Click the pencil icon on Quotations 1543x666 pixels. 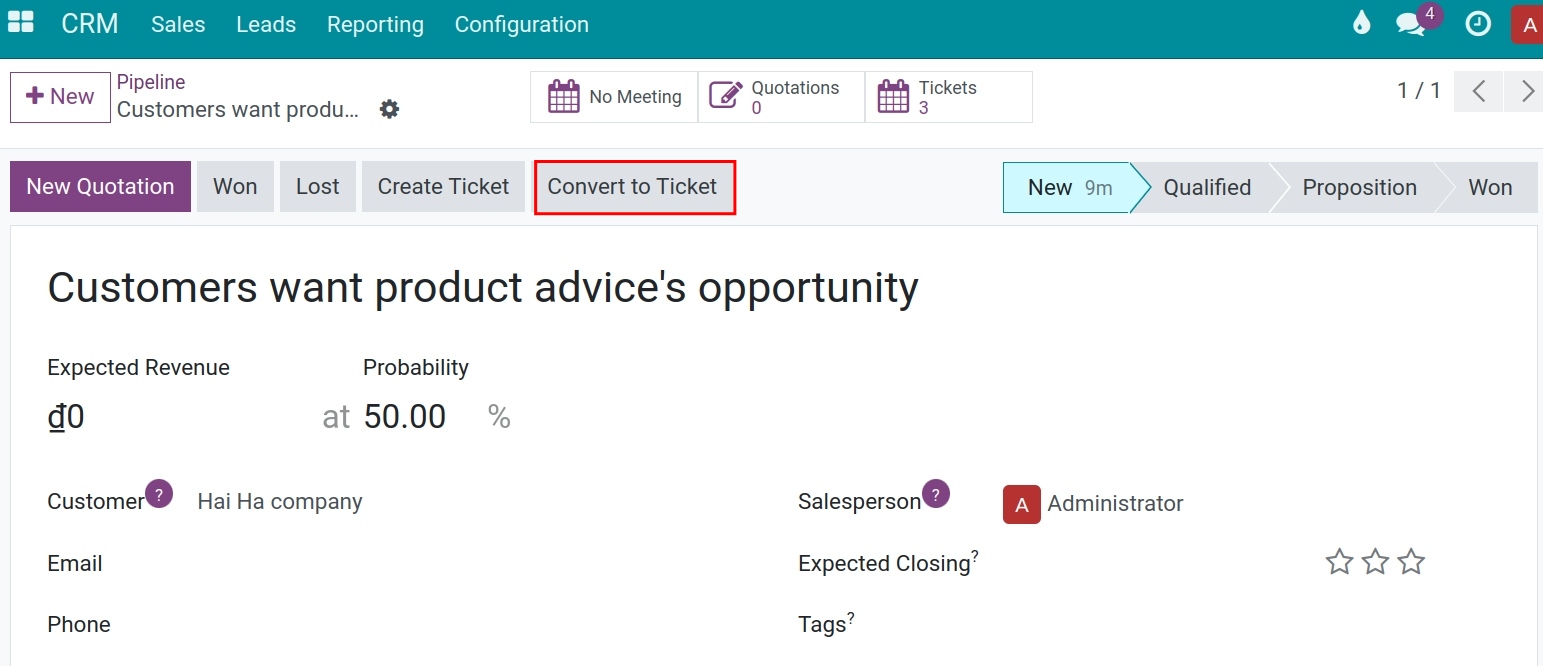tap(724, 96)
